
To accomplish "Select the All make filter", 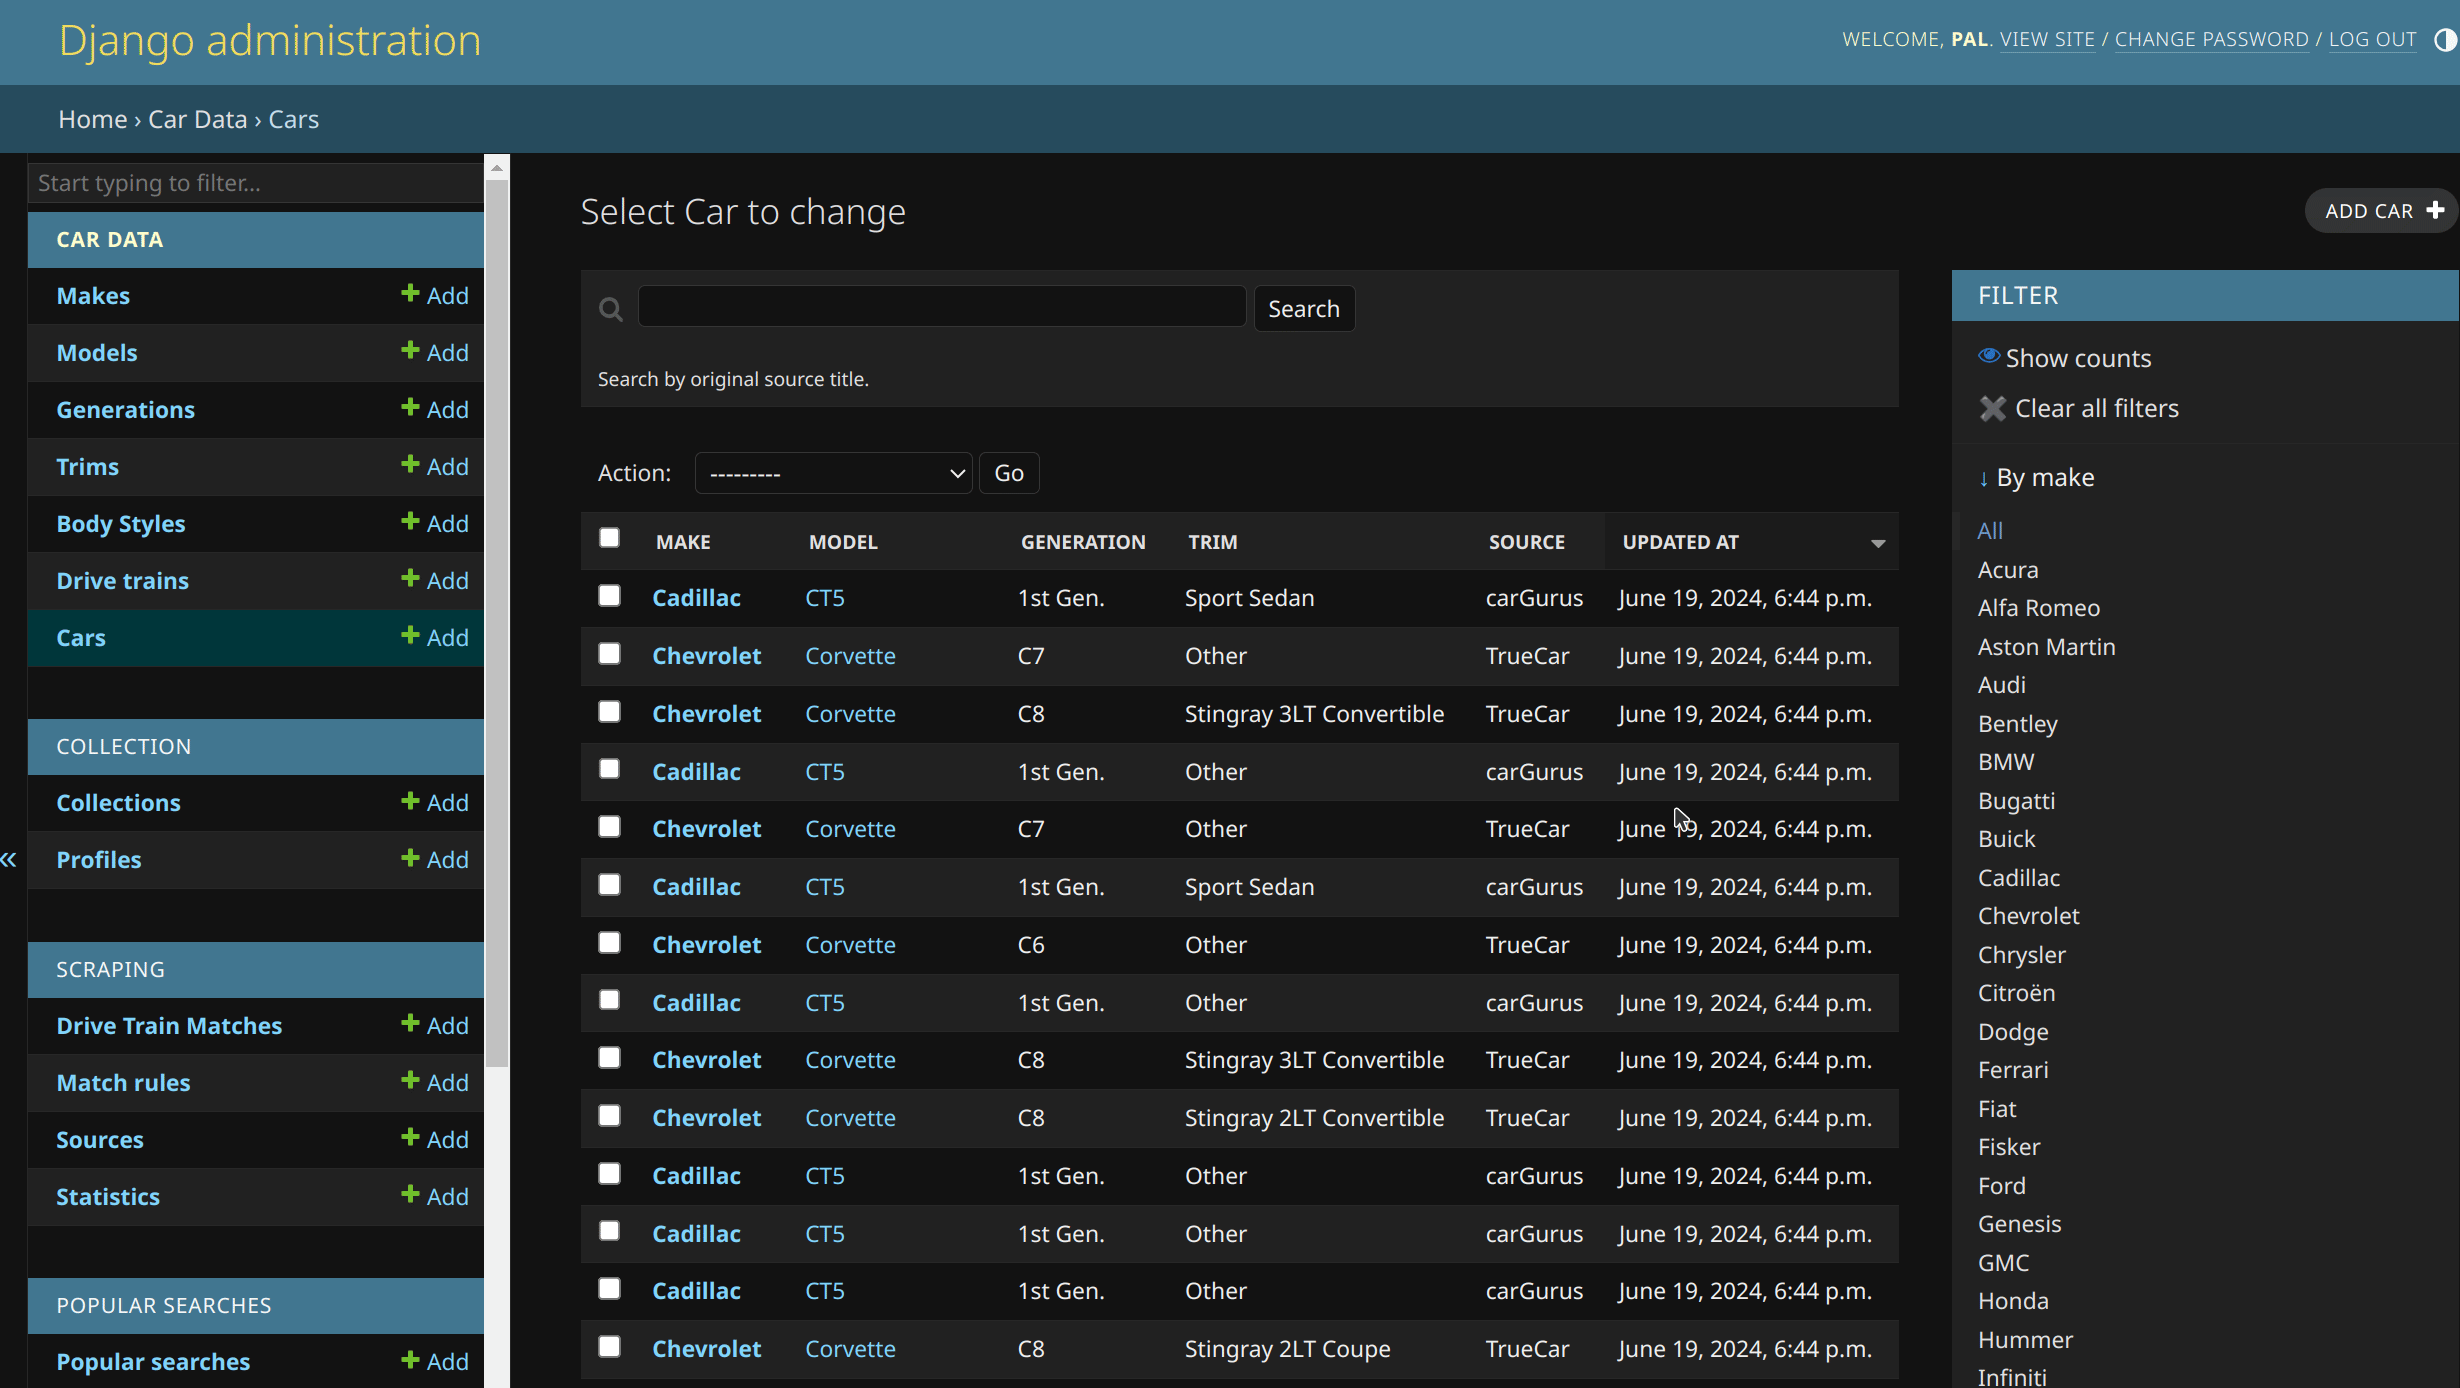I will pos(1990,531).
